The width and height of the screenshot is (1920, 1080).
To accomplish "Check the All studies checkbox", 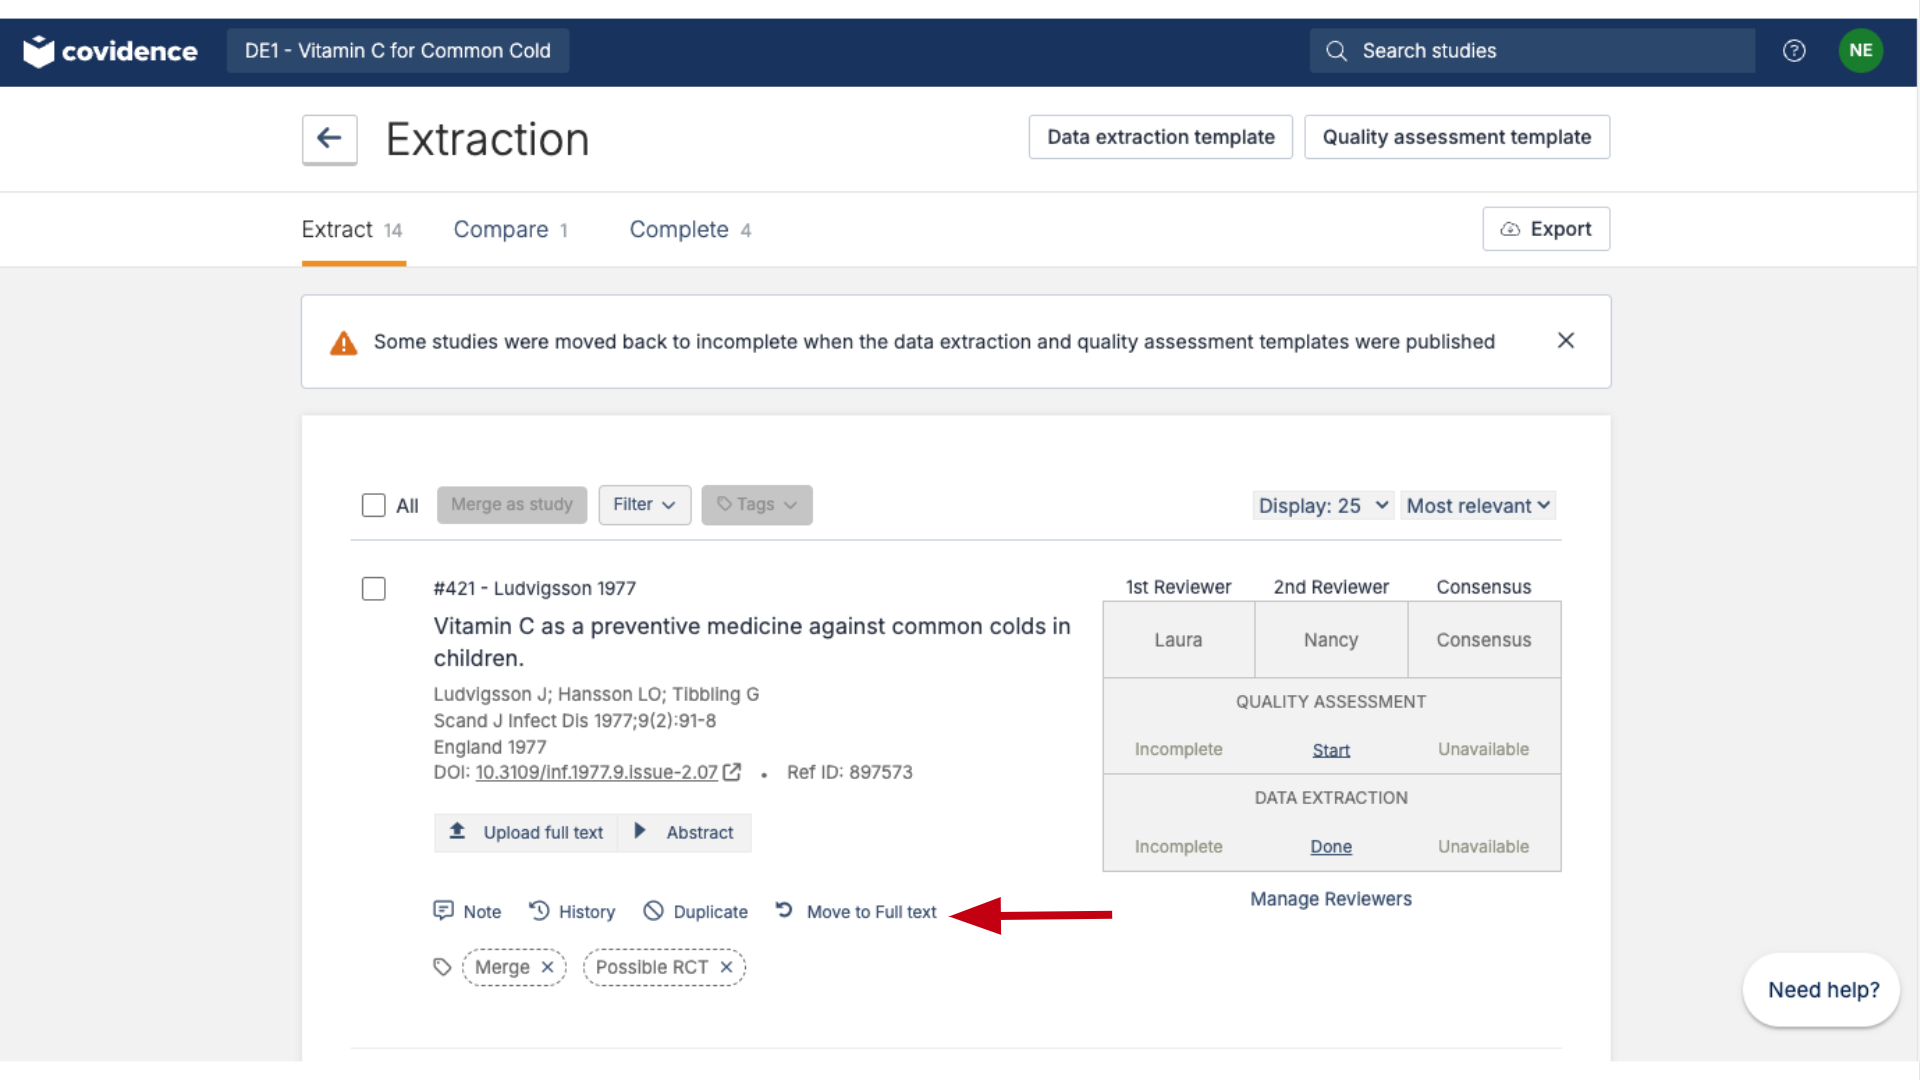I will pos(373,505).
